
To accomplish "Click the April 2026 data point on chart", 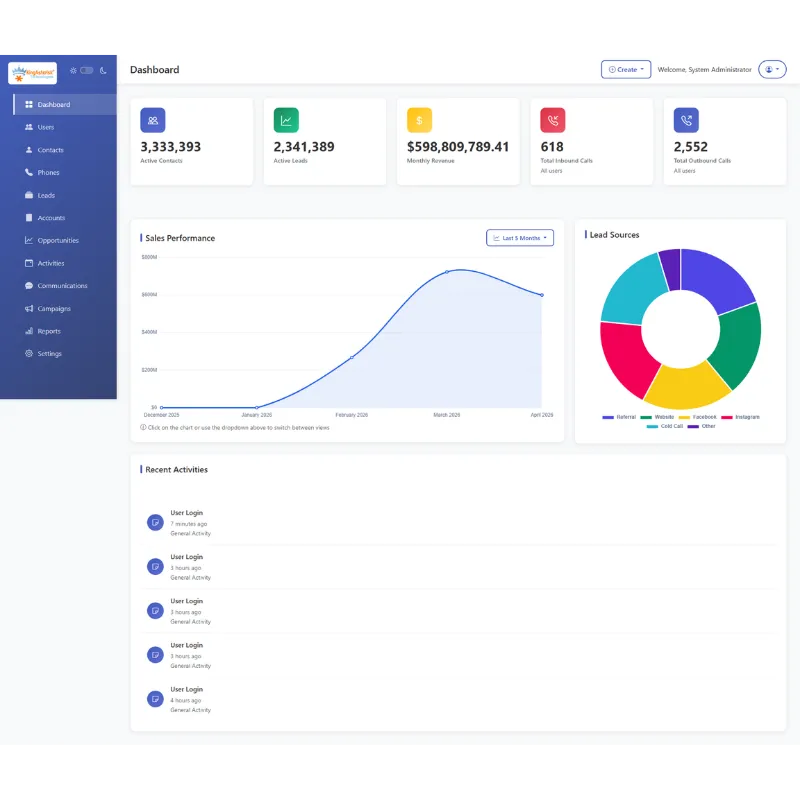I will tap(542, 295).
